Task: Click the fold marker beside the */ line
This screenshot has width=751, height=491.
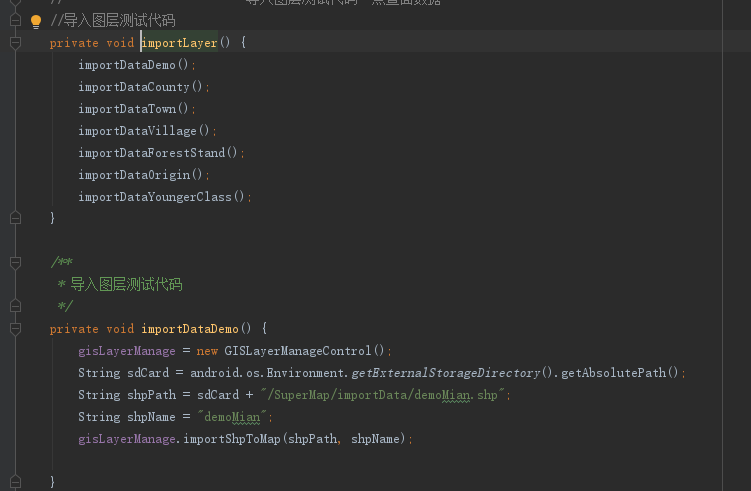Action: tap(15, 306)
